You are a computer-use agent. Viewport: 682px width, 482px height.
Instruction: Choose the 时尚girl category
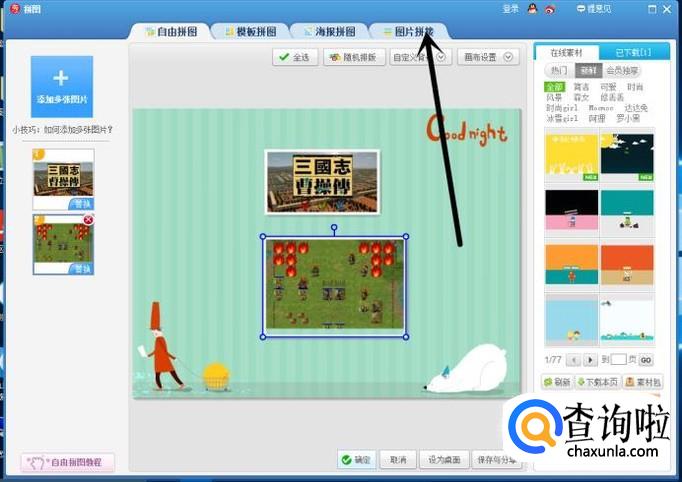point(562,108)
